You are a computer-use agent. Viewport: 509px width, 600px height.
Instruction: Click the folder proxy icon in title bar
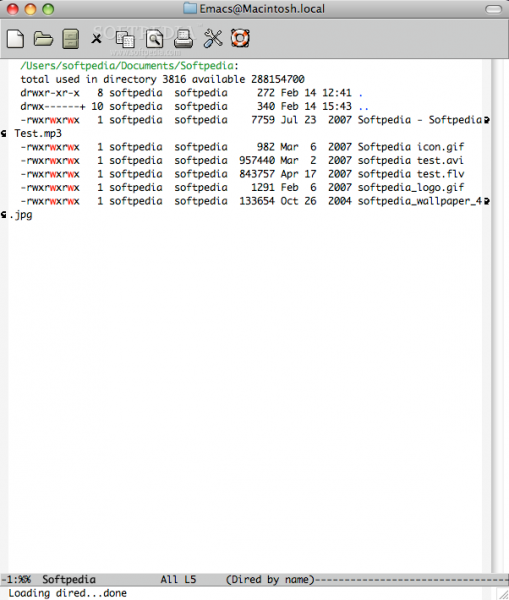click(x=190, y=8)
